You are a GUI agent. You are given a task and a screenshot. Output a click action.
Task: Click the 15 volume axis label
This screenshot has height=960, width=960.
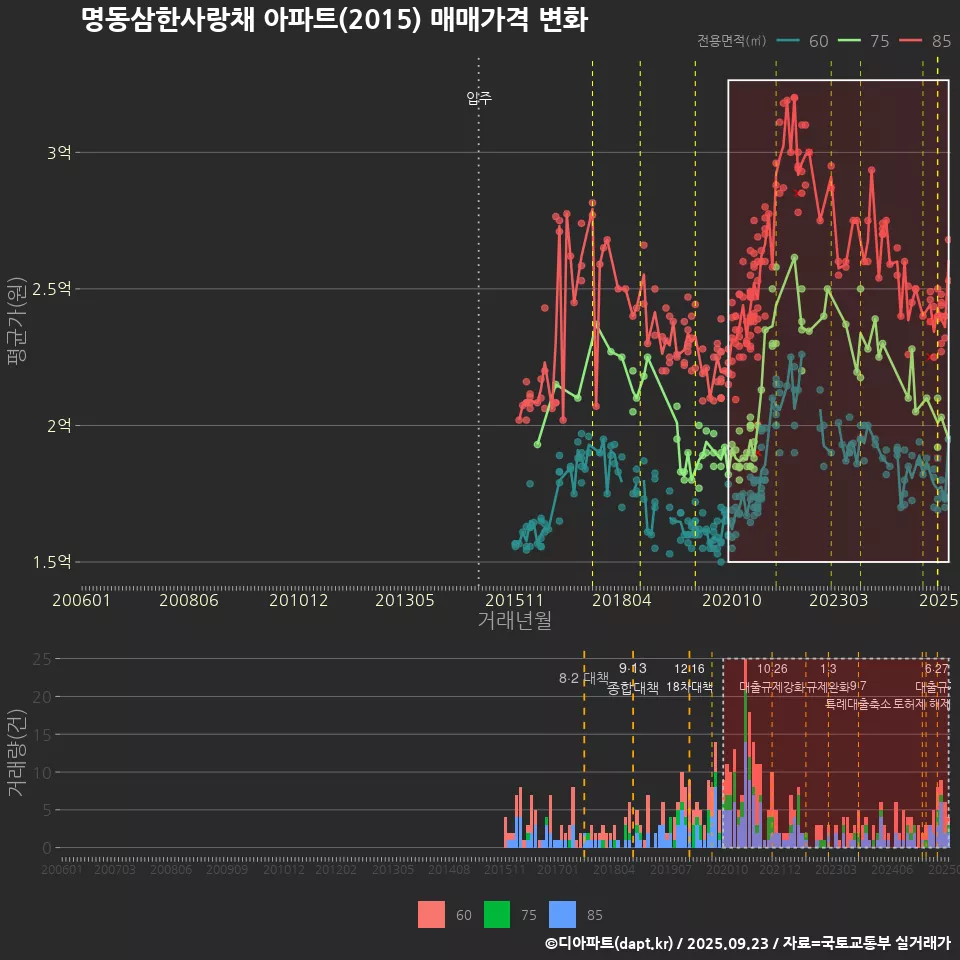42,735
